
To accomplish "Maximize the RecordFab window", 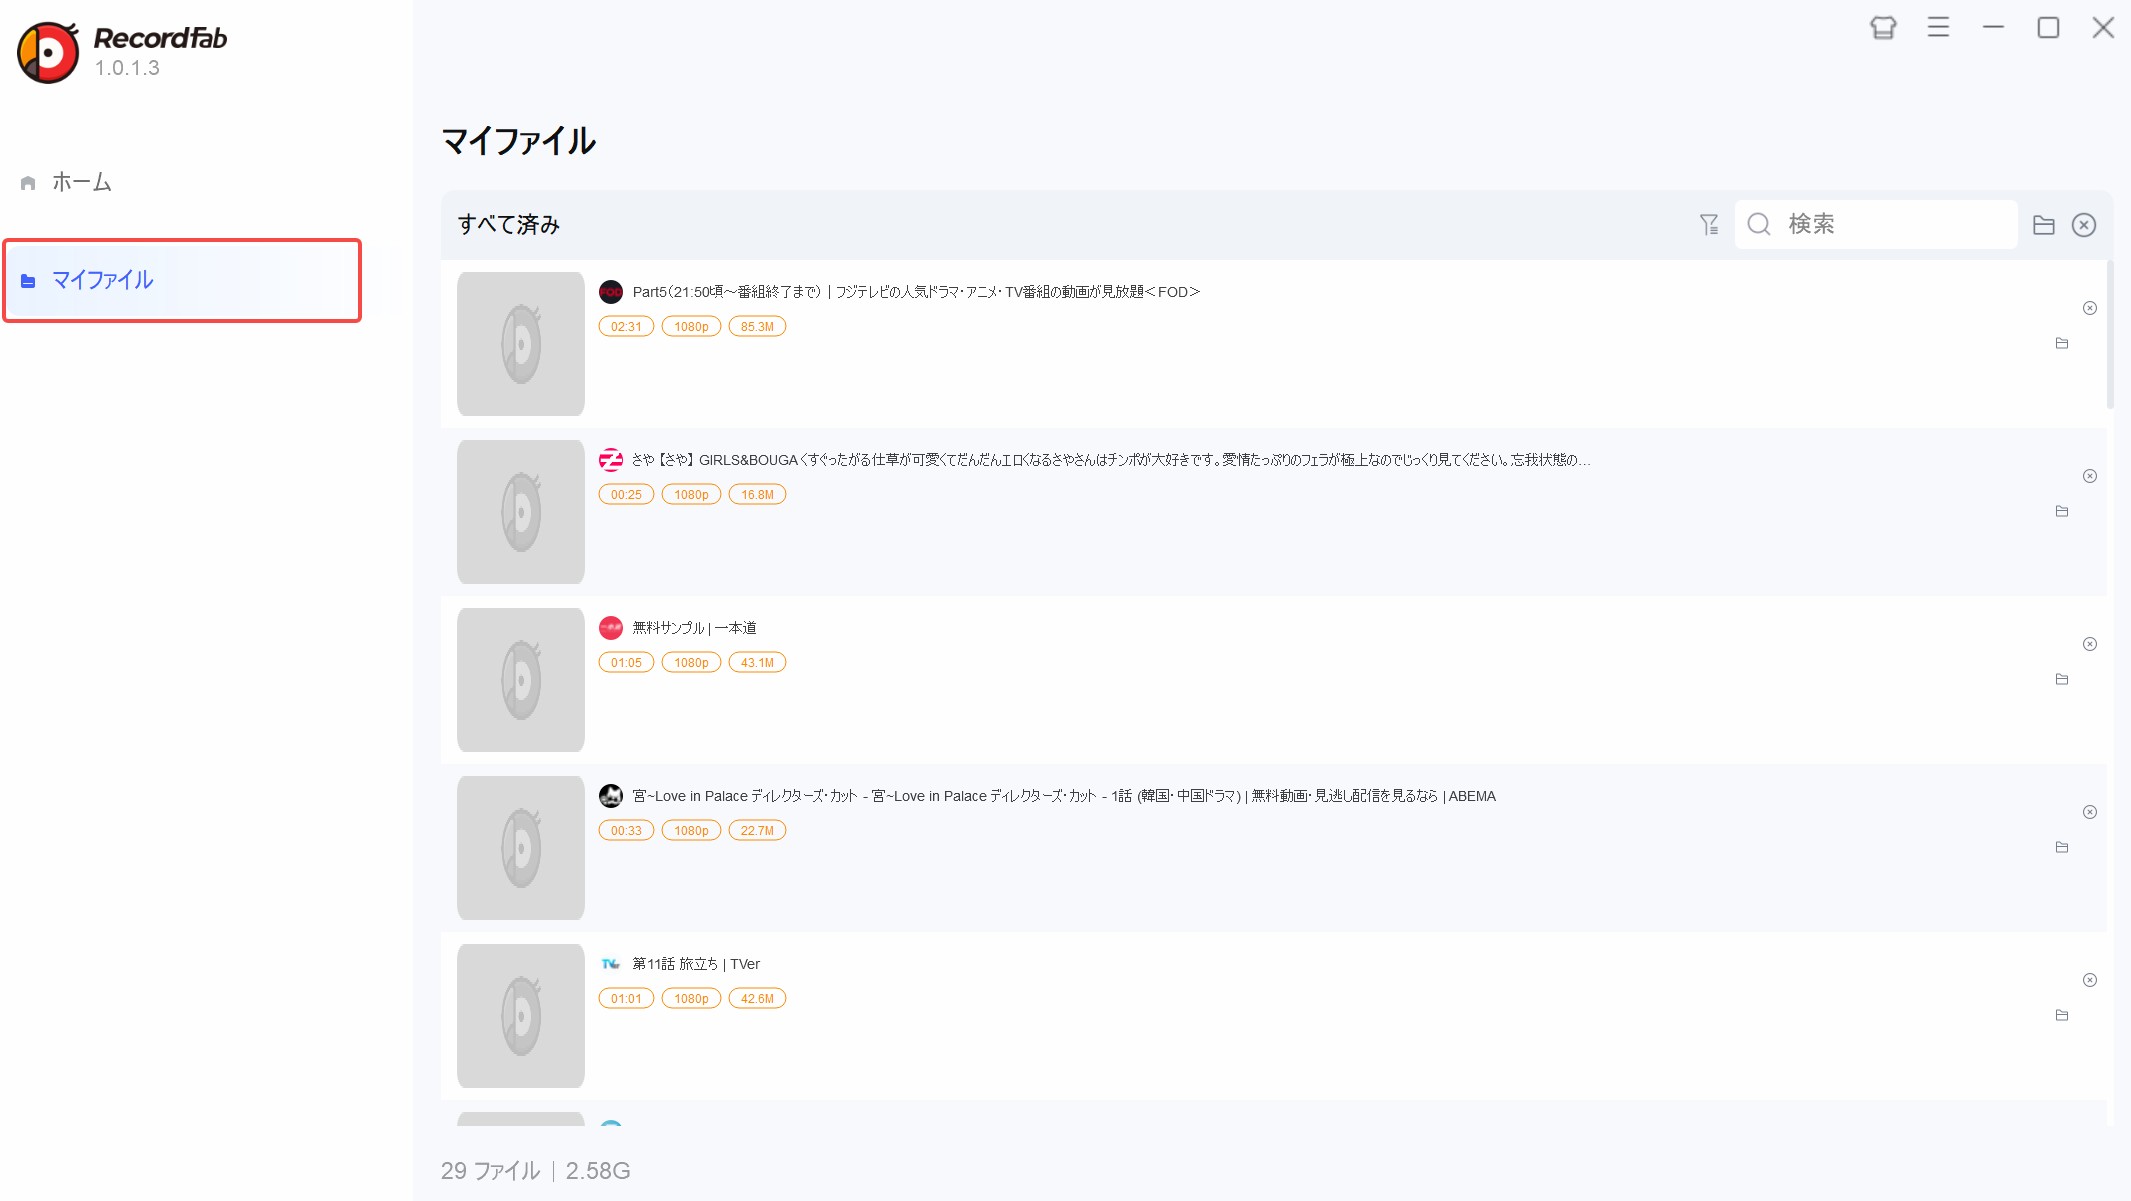I will (2048, 28).
